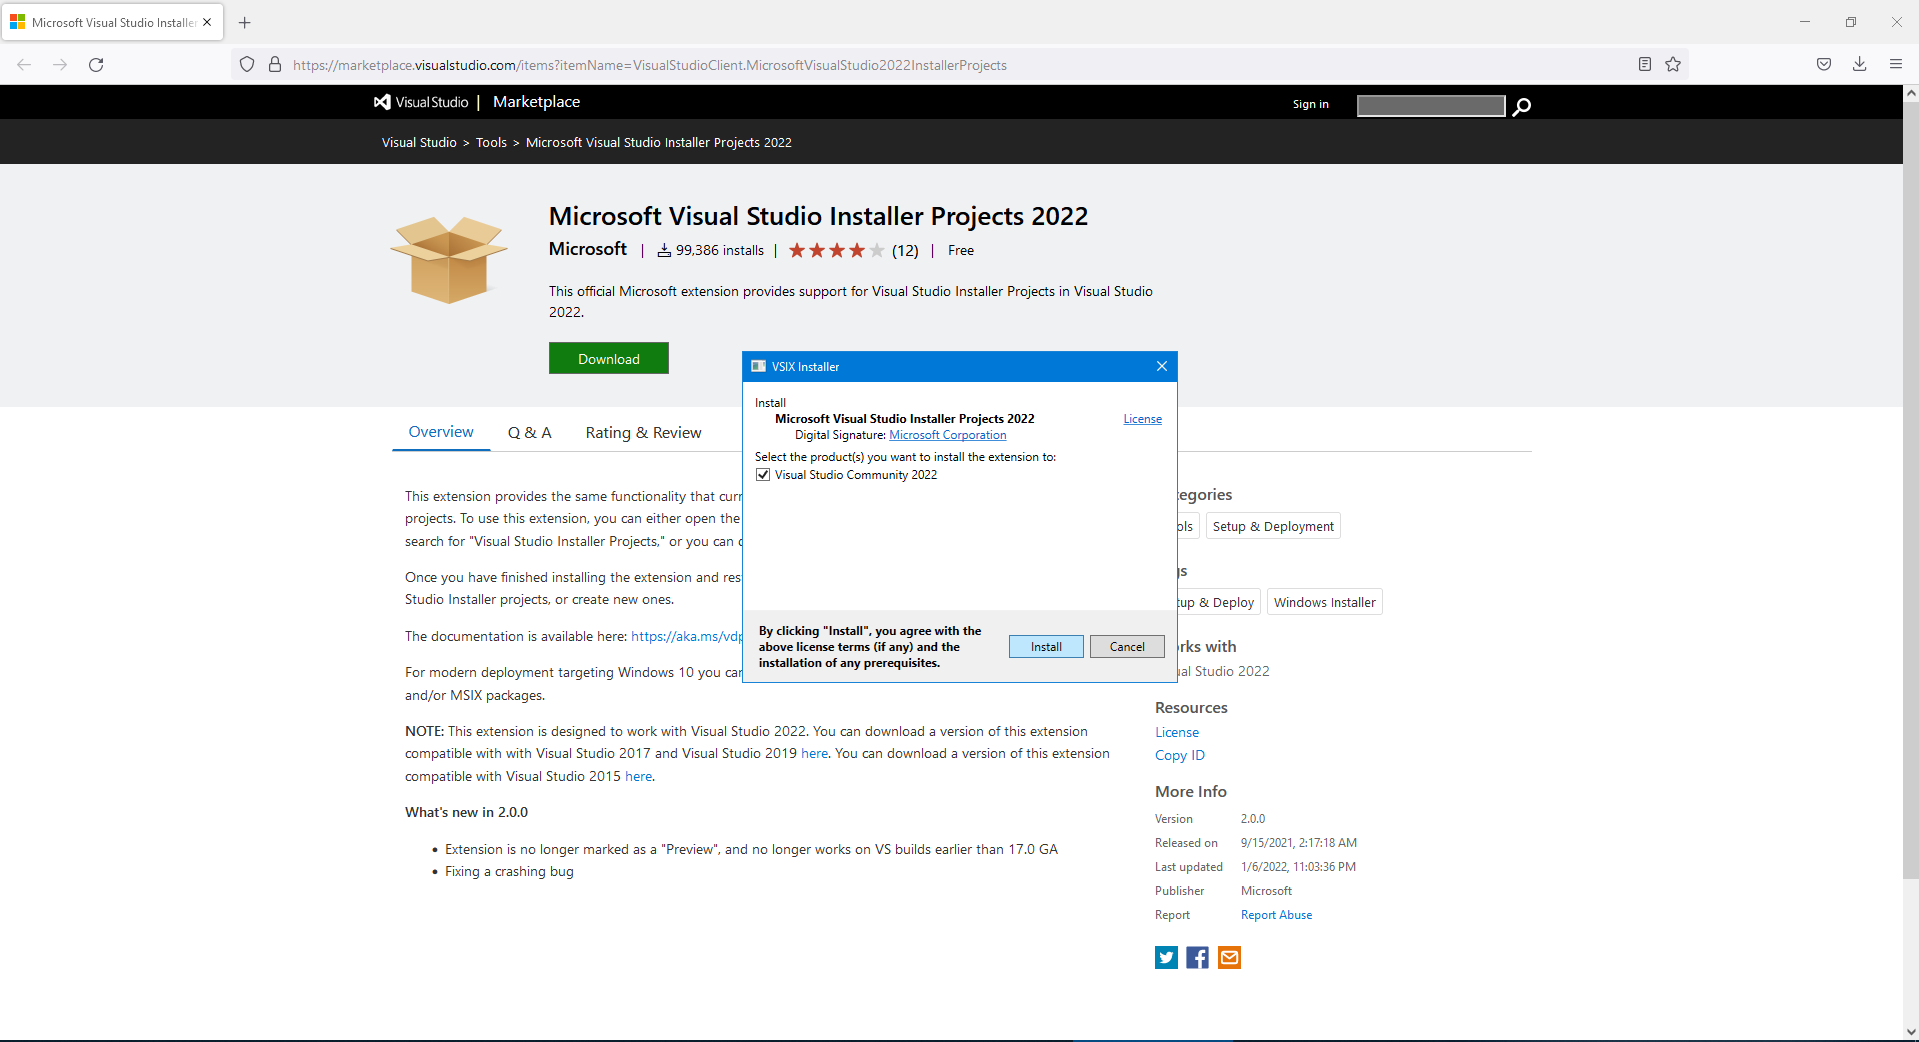This screenshot has height=1042, width=1919.
Task: Close the VSIX Installer dialog
Action: [1162, 366]
